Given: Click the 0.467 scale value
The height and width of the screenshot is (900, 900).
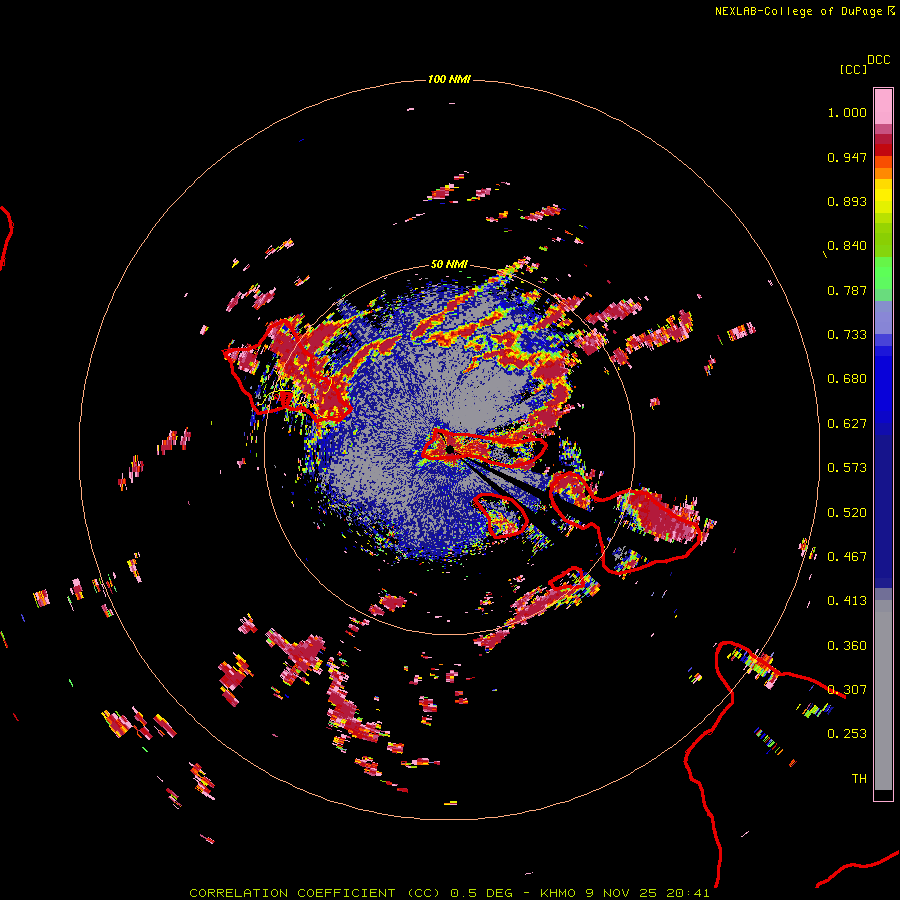Looking at the screenshot, I should [847, 557].
